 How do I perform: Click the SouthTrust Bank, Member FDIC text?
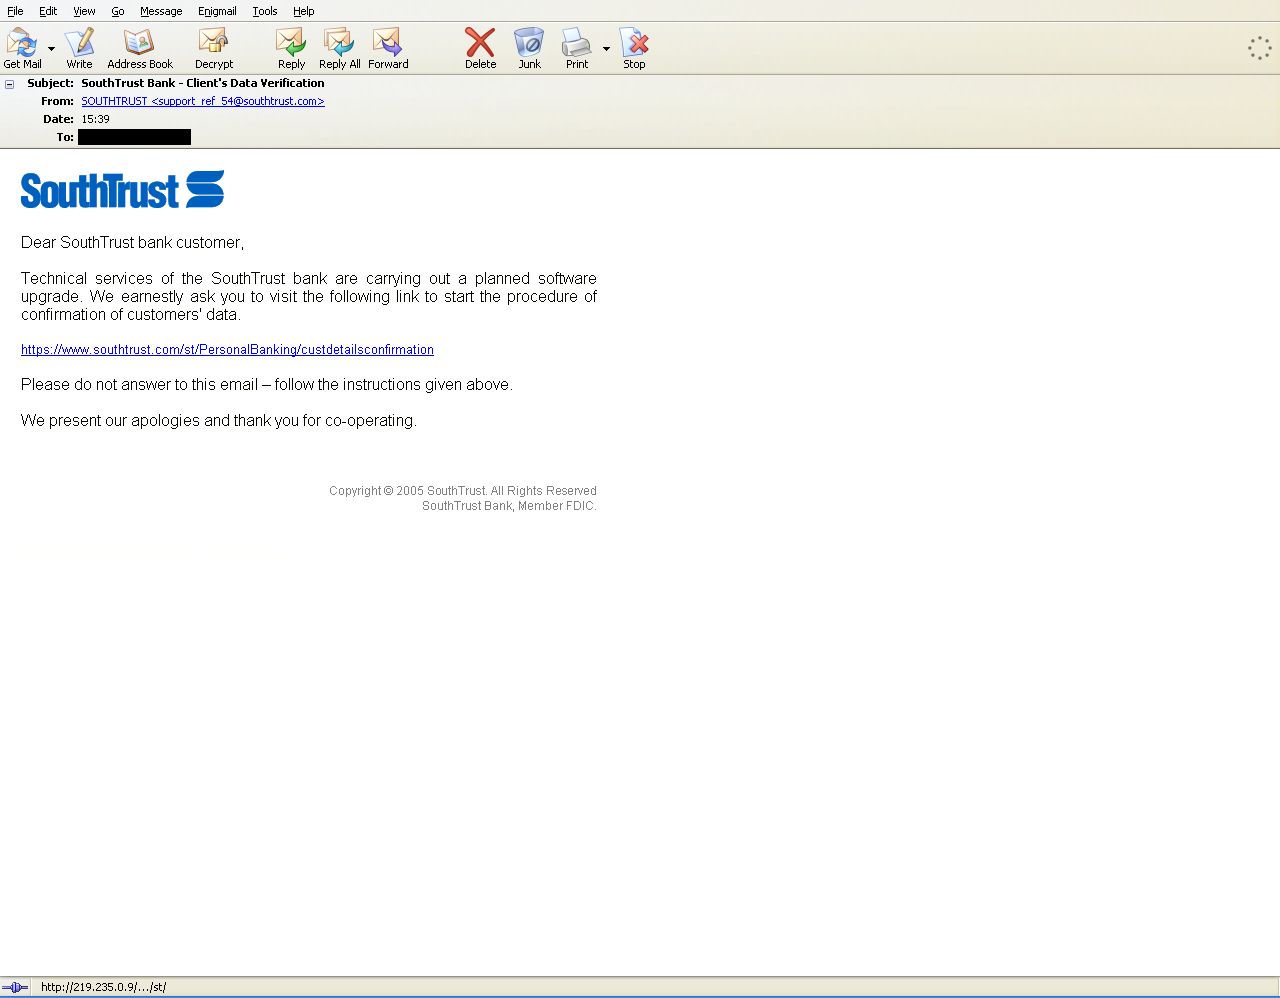coord(509,506)
